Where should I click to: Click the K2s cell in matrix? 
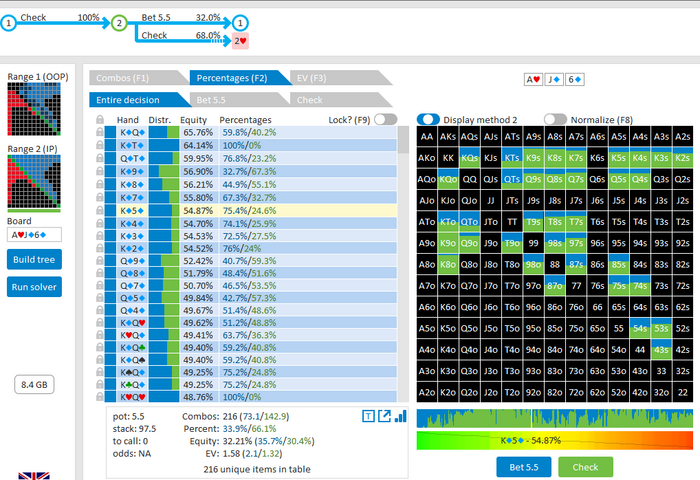(x=683, y=158)
